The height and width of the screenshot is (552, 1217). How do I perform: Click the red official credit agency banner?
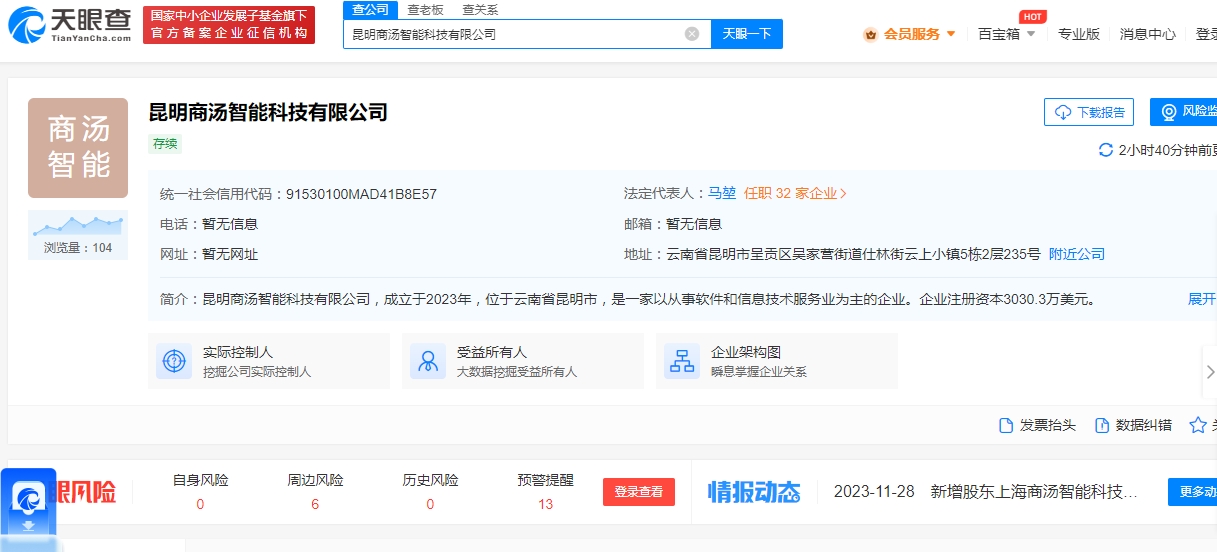pos(229,25)
